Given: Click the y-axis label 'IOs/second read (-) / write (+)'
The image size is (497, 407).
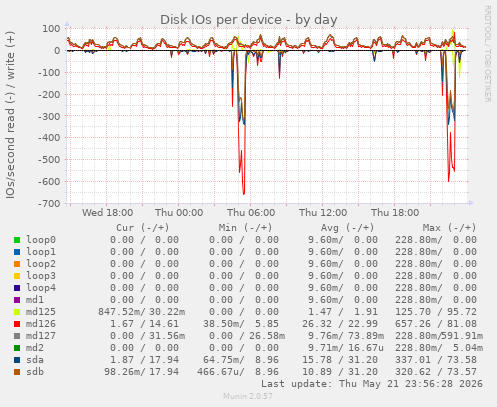Looking at the screenshot, I should (x=11, y=115).
